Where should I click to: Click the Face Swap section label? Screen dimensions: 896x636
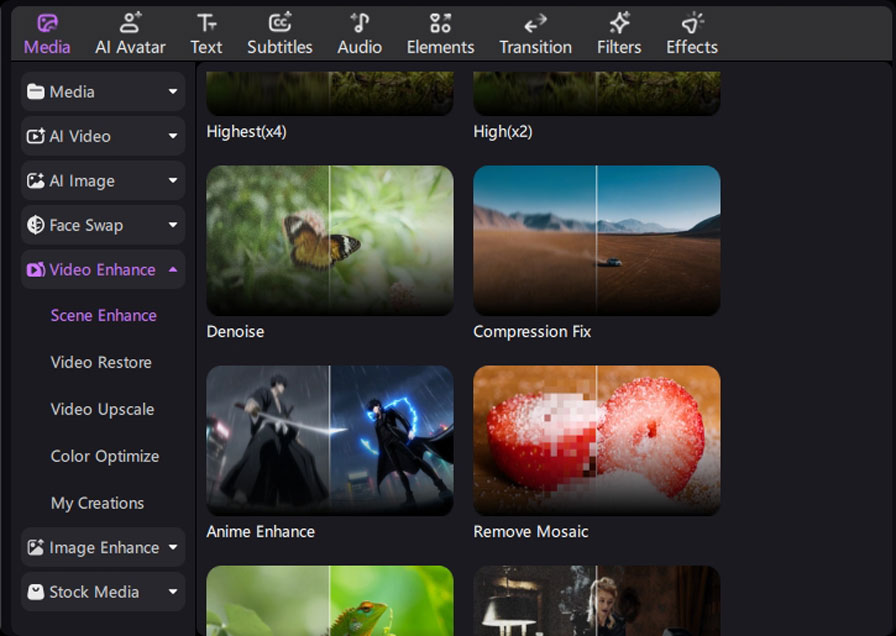pyautogui.click(x=86, y=225)
